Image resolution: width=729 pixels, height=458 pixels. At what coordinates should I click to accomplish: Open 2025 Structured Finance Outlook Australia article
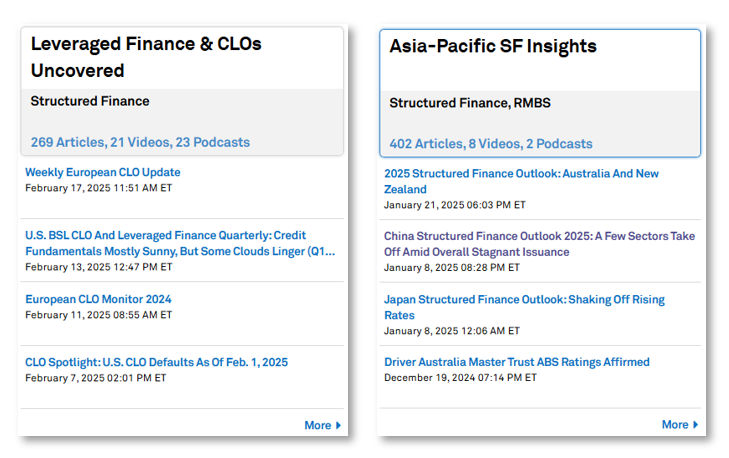click(x=521, y=181)
